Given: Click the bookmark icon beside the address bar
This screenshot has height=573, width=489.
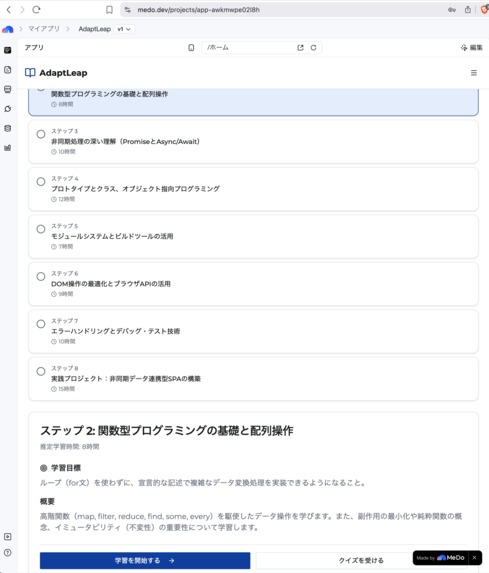Looking at the screenshot, I should pyautogui.click(x=109, y=10).
